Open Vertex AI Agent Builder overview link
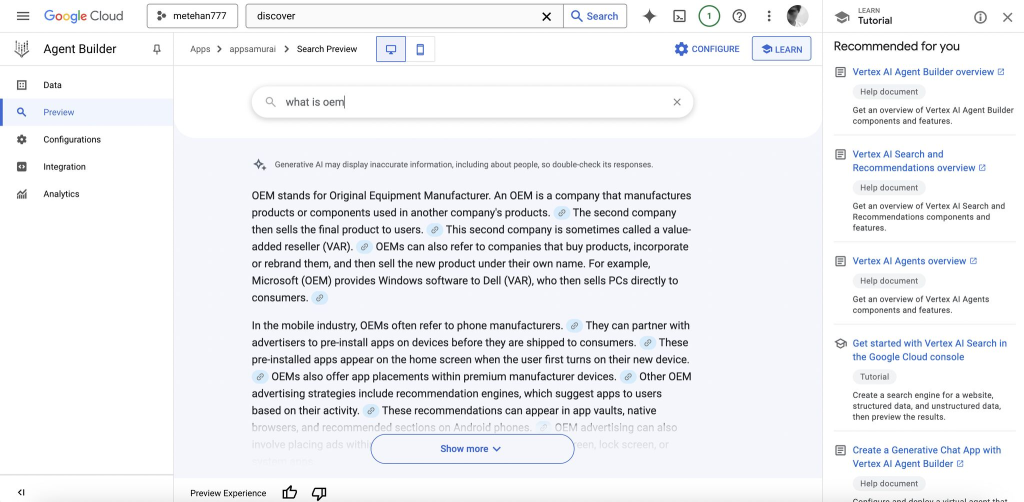The height and width of the screenshot is (502, 1024). coord(922,72)
